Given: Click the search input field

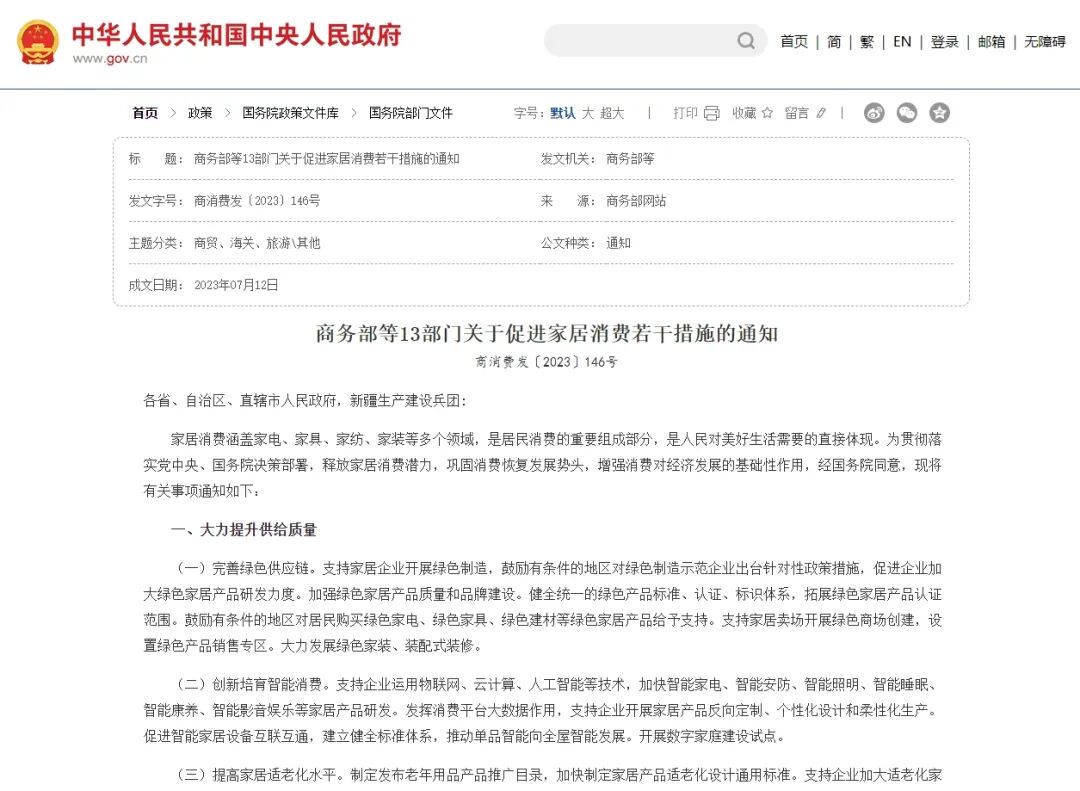Looking at the screenshot, I should tap(655, 41).
